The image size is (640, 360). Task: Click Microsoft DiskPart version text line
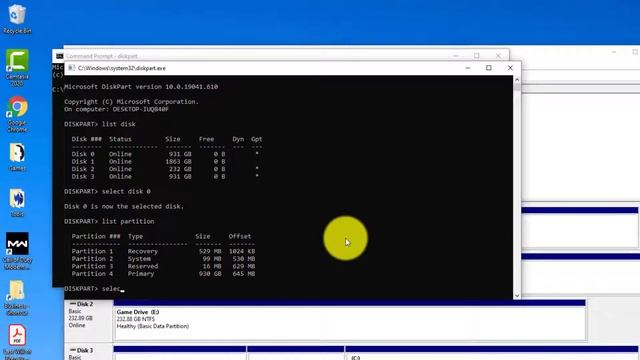coord(141,87)
